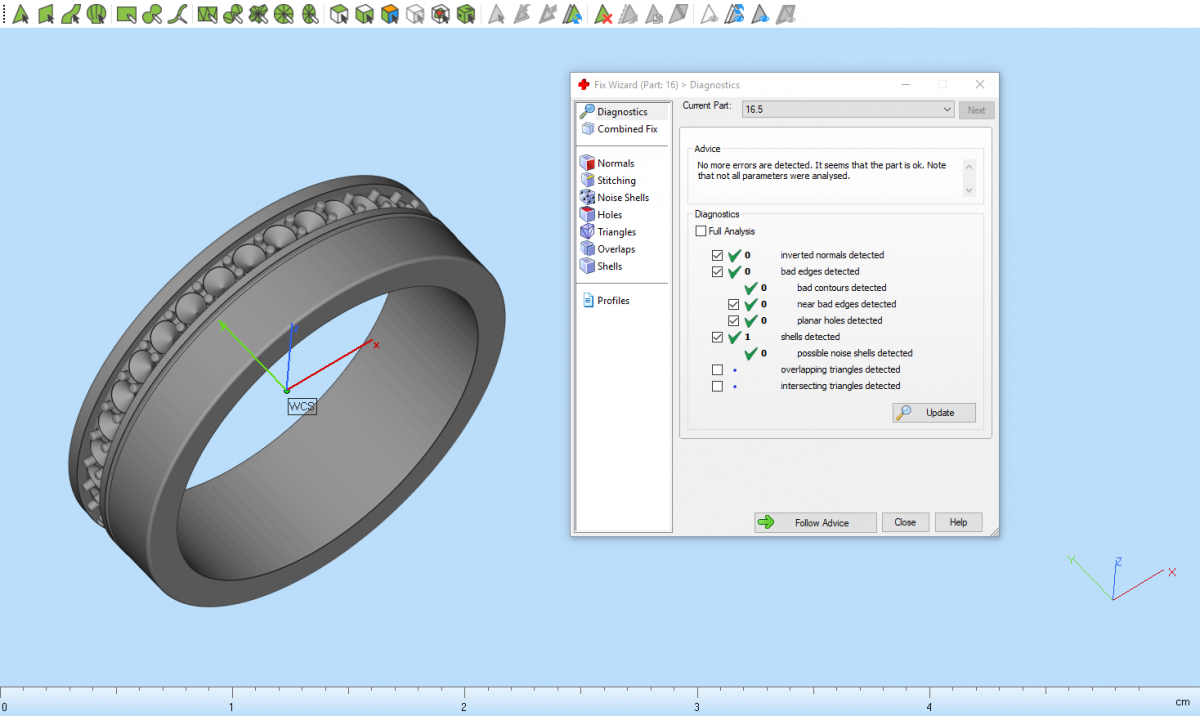Click the orange and blue cube toolbar icon

pyautogui.click(x=390, y=14)
